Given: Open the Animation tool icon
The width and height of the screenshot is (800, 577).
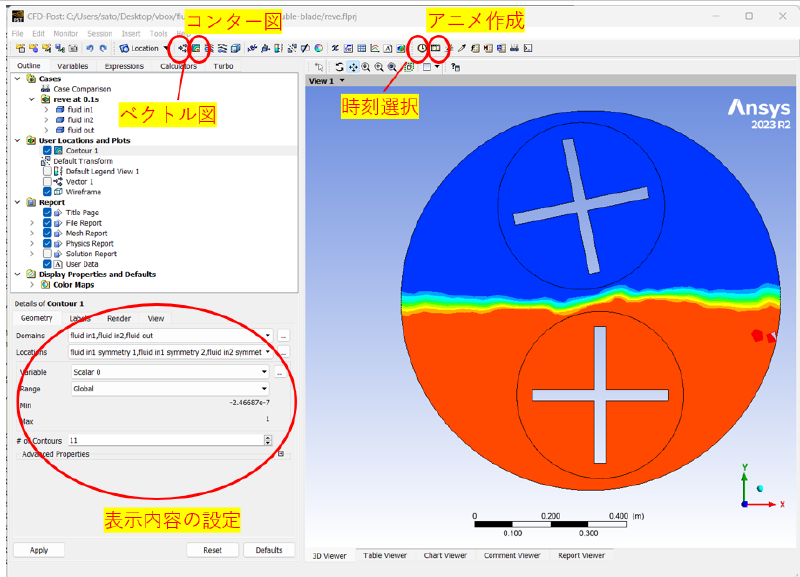Looking at the screenshot, I should [x=436, y=48].
